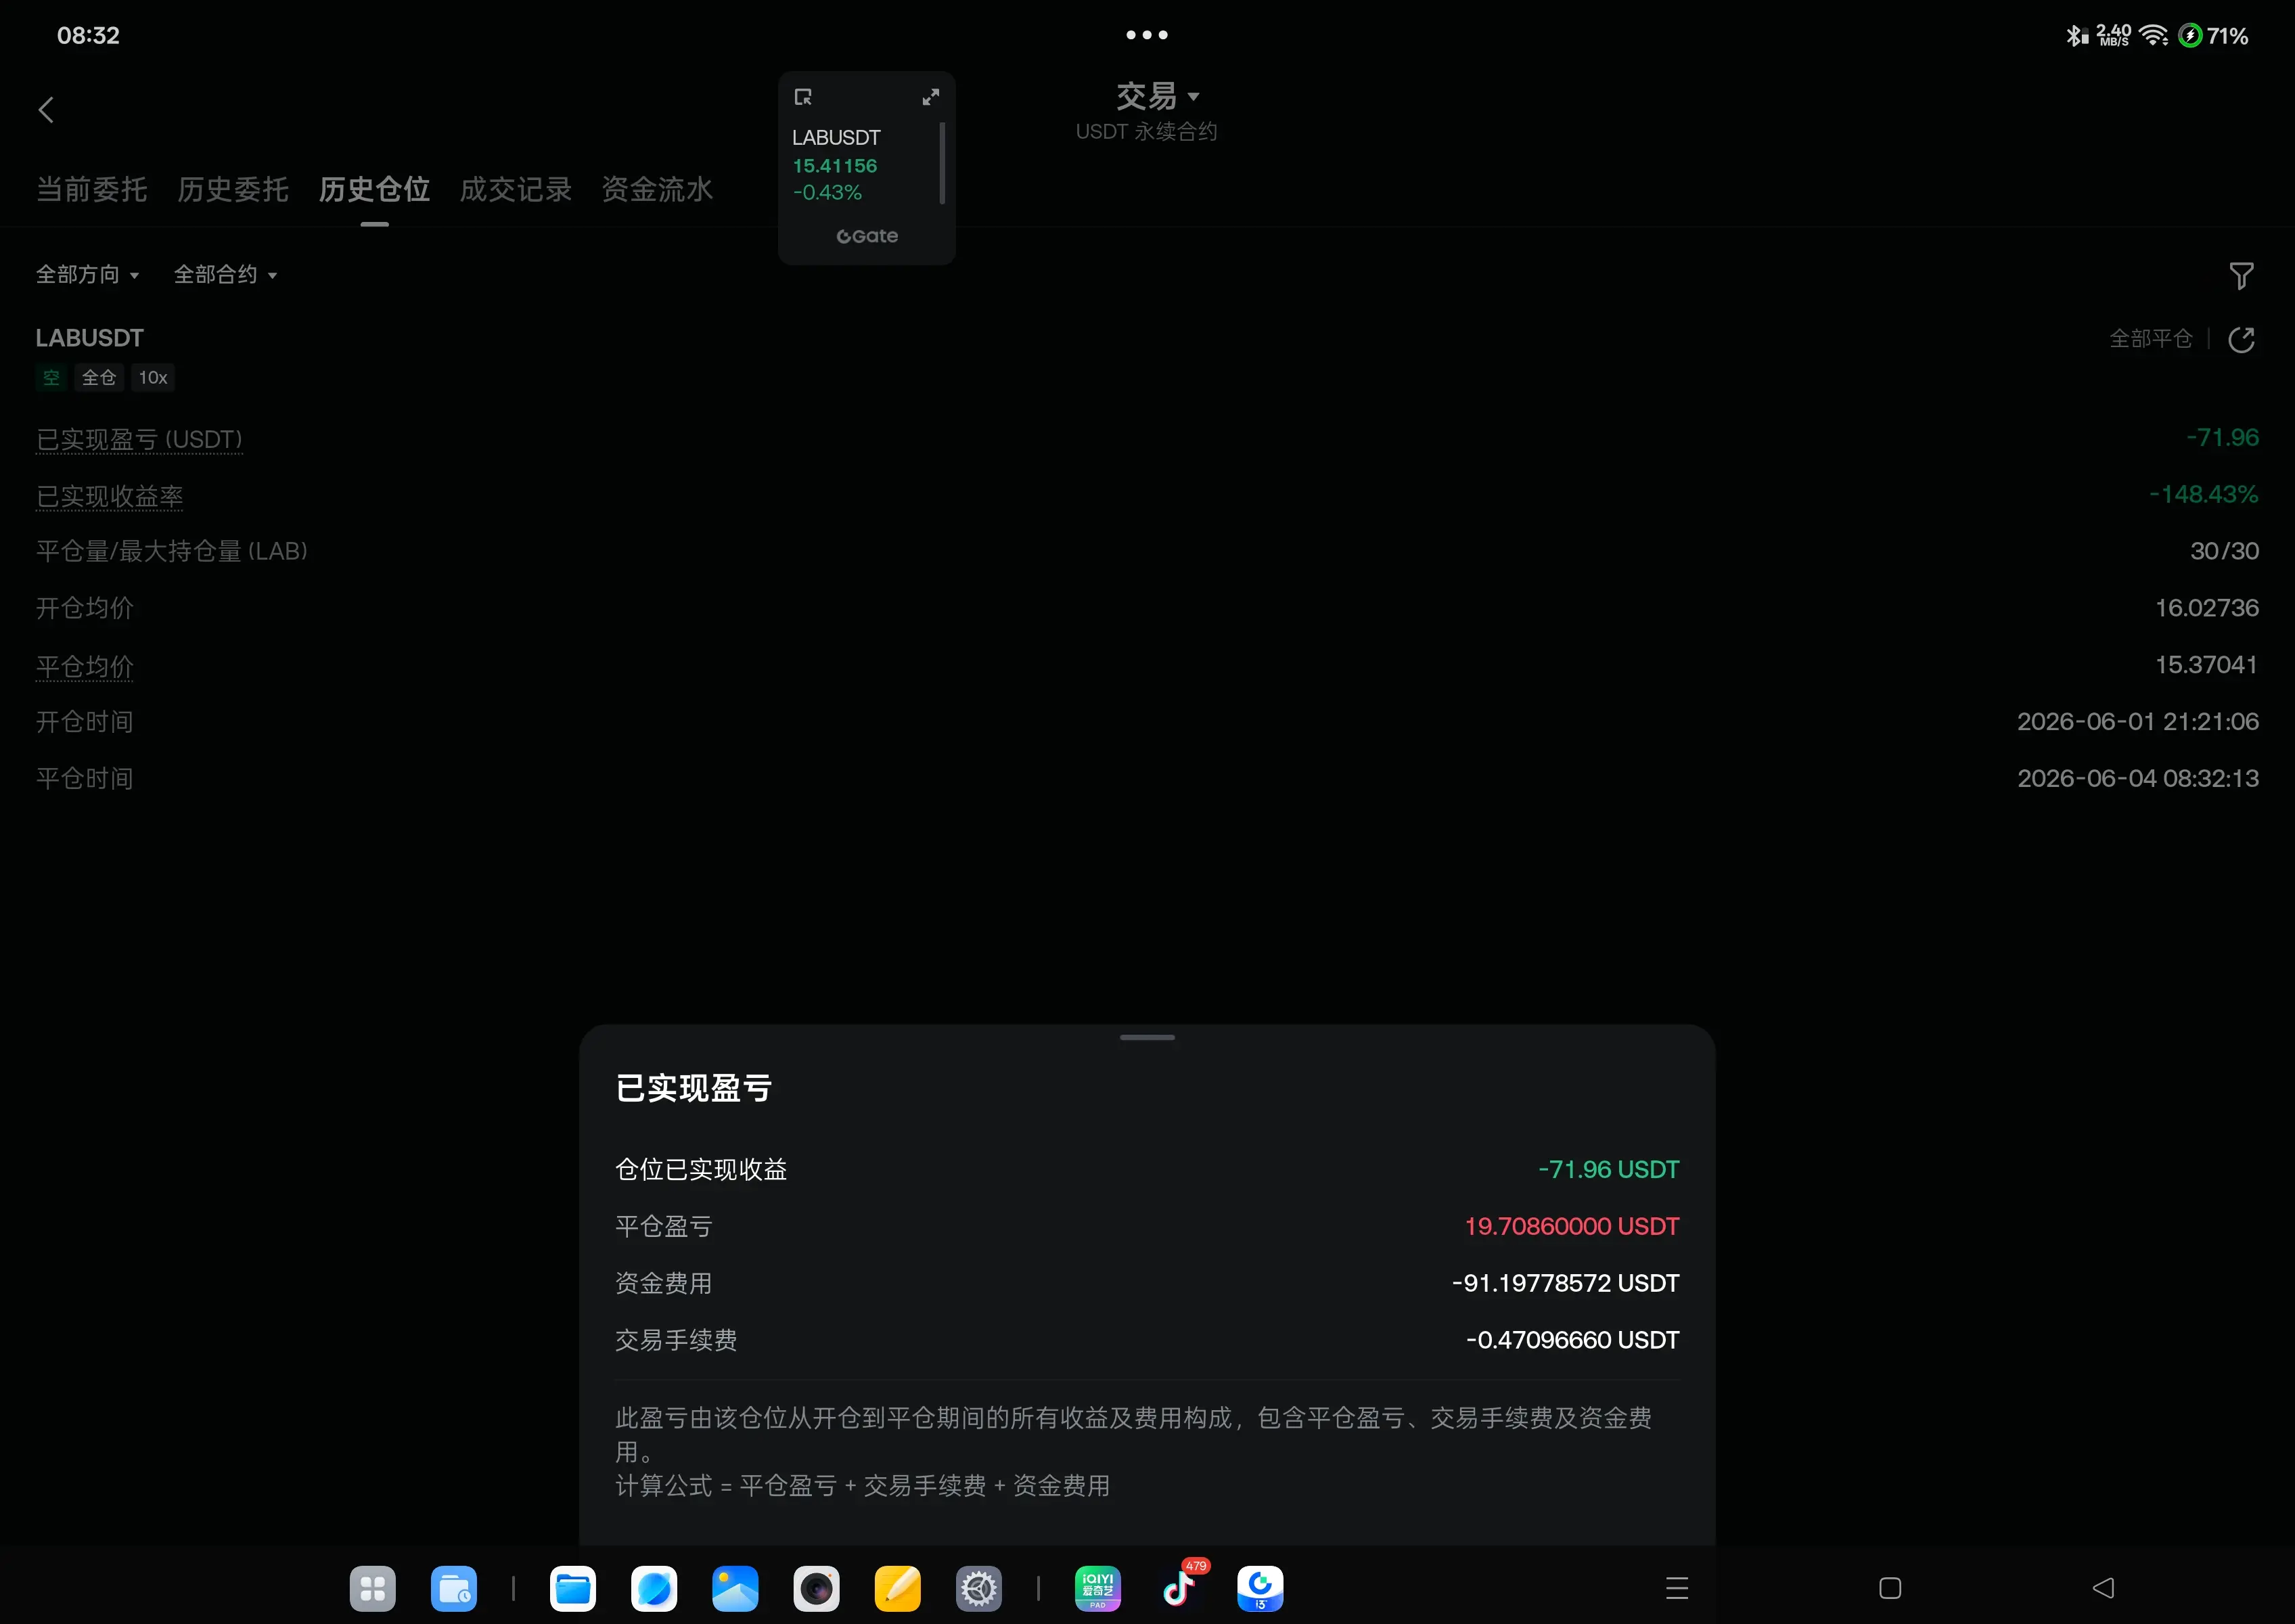Open the filter funnel icon
Image resolution: width=2295 pixels, height=1624 pixels.
2241,276
